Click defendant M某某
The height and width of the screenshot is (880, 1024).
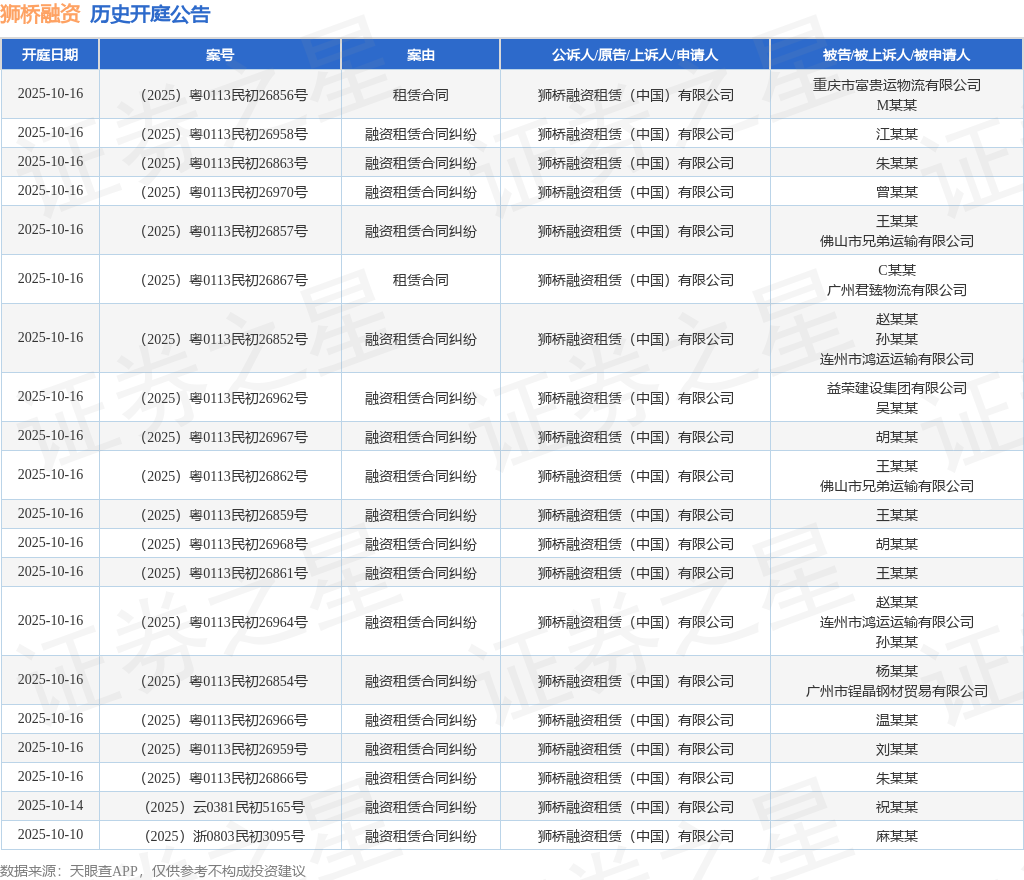click(x=897, y=105)
